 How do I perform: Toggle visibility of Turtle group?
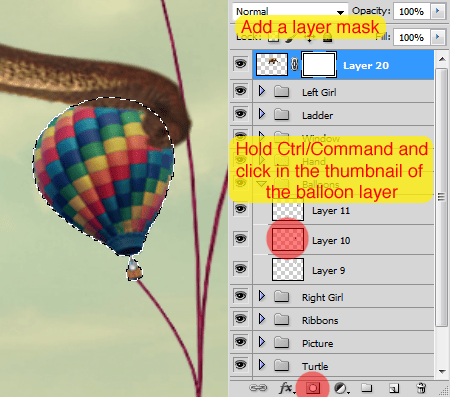pos(240,365)
